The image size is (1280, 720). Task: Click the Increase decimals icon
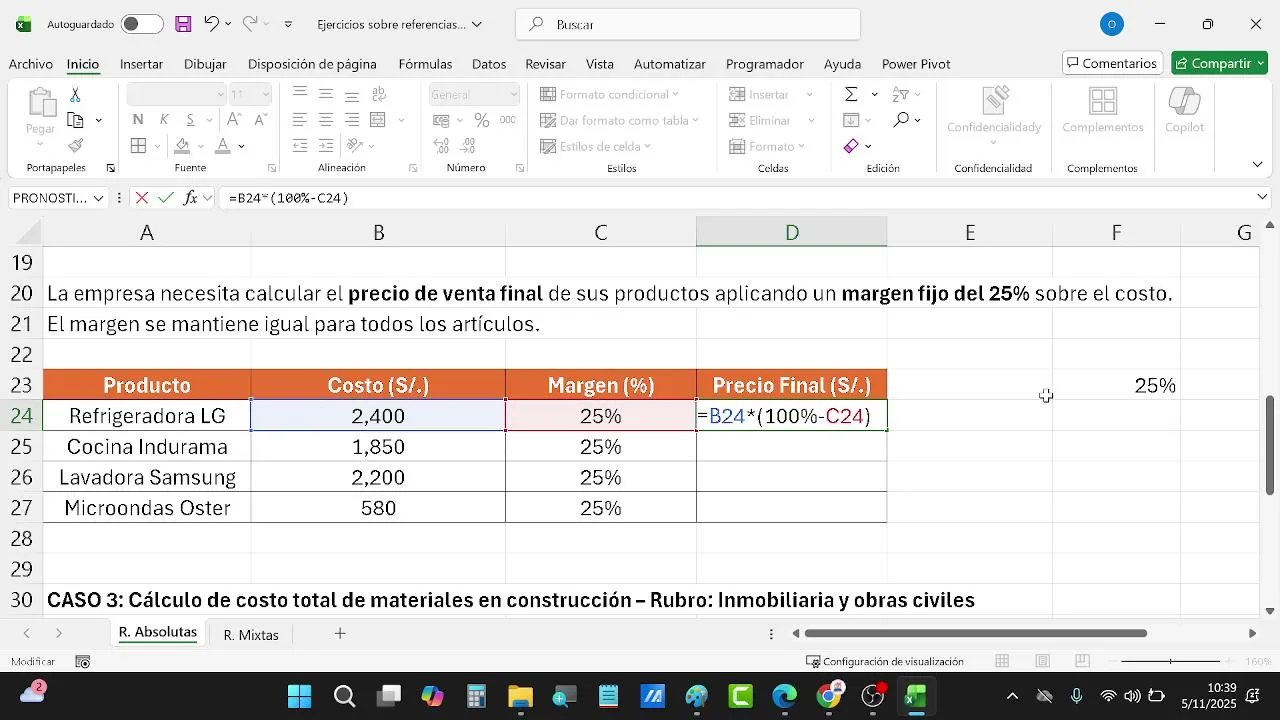point(442,146)
